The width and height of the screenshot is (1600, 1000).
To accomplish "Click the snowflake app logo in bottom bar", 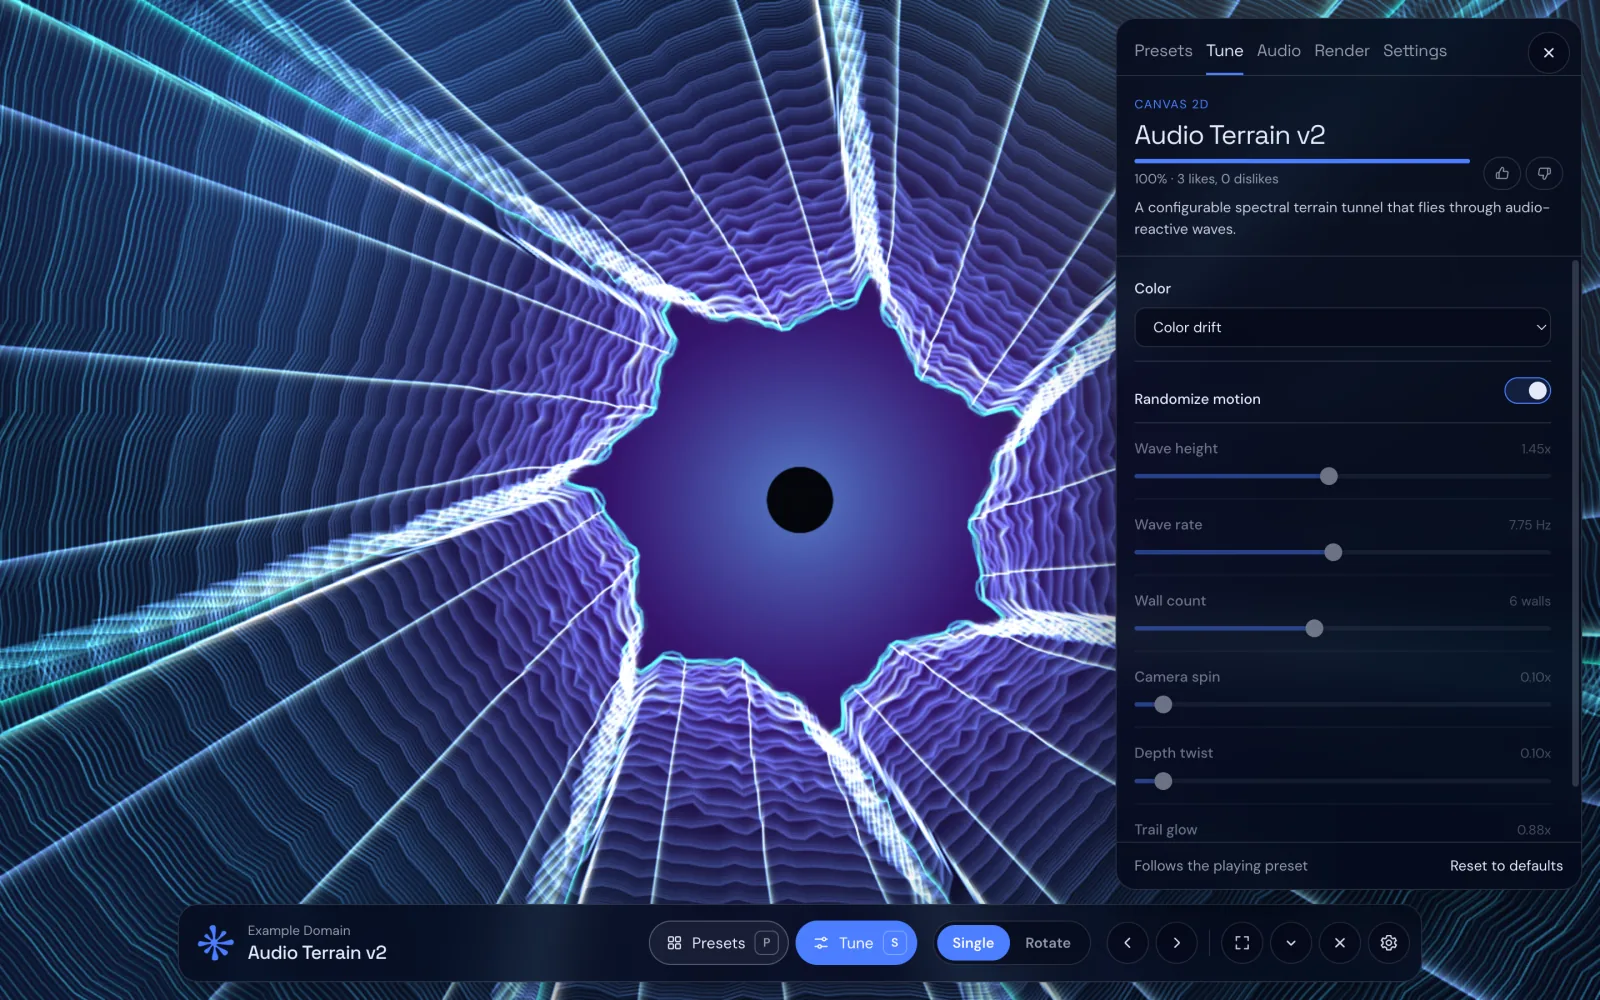I will tap(215, 942).
